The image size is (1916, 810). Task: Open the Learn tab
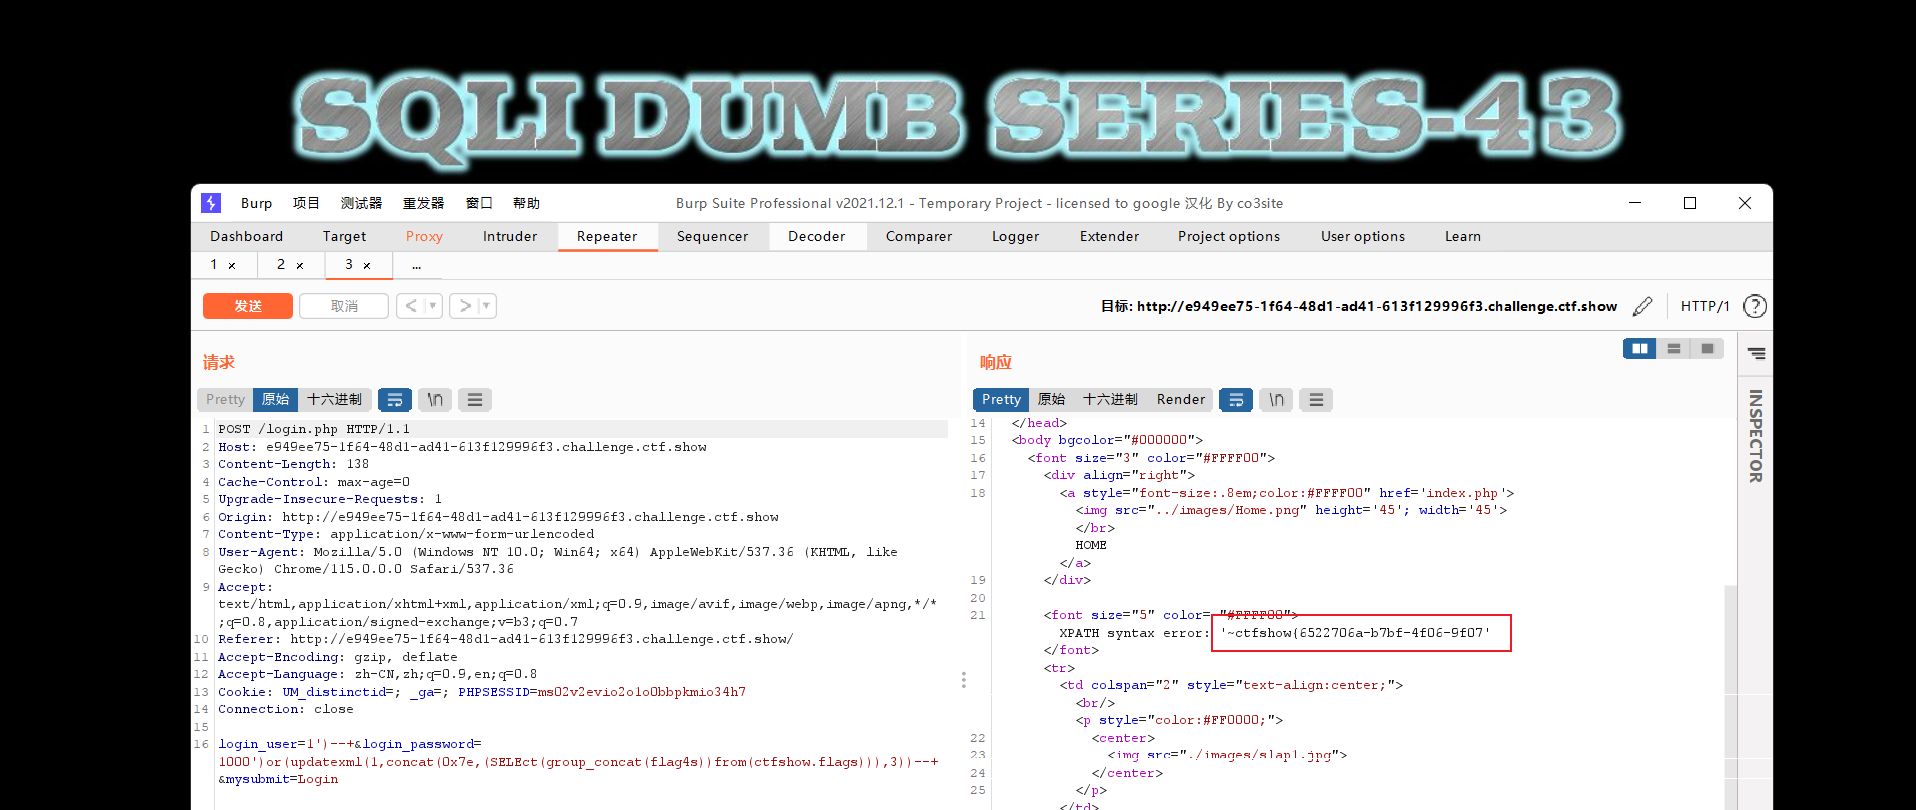tap(1462, 237)
